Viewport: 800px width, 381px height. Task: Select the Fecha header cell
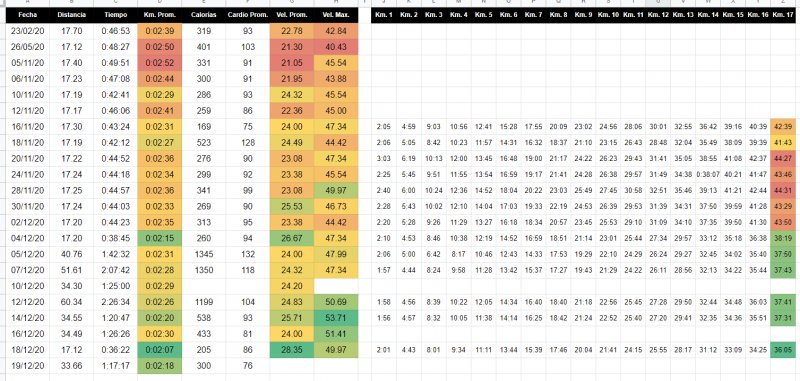[28, 15]
